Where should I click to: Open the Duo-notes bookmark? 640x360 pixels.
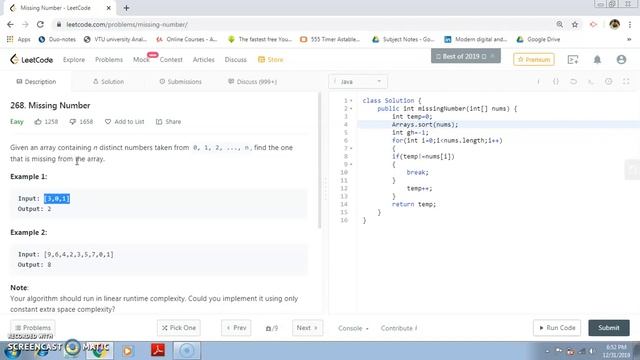57,40
